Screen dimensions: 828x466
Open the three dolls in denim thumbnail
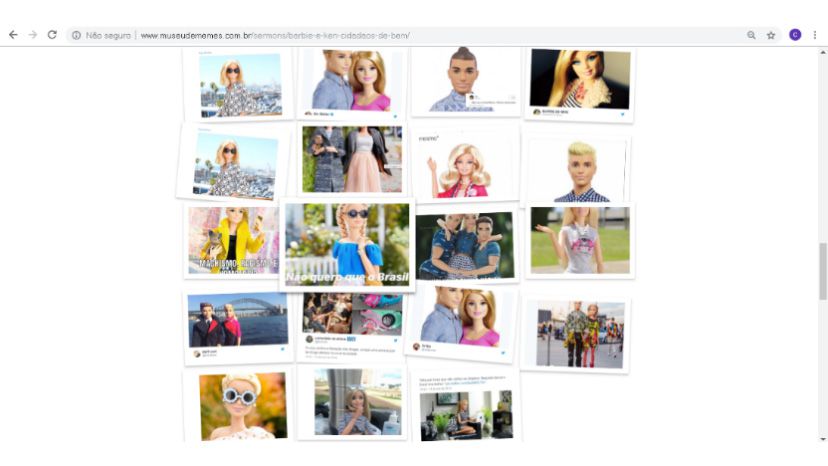pos(465,245)
